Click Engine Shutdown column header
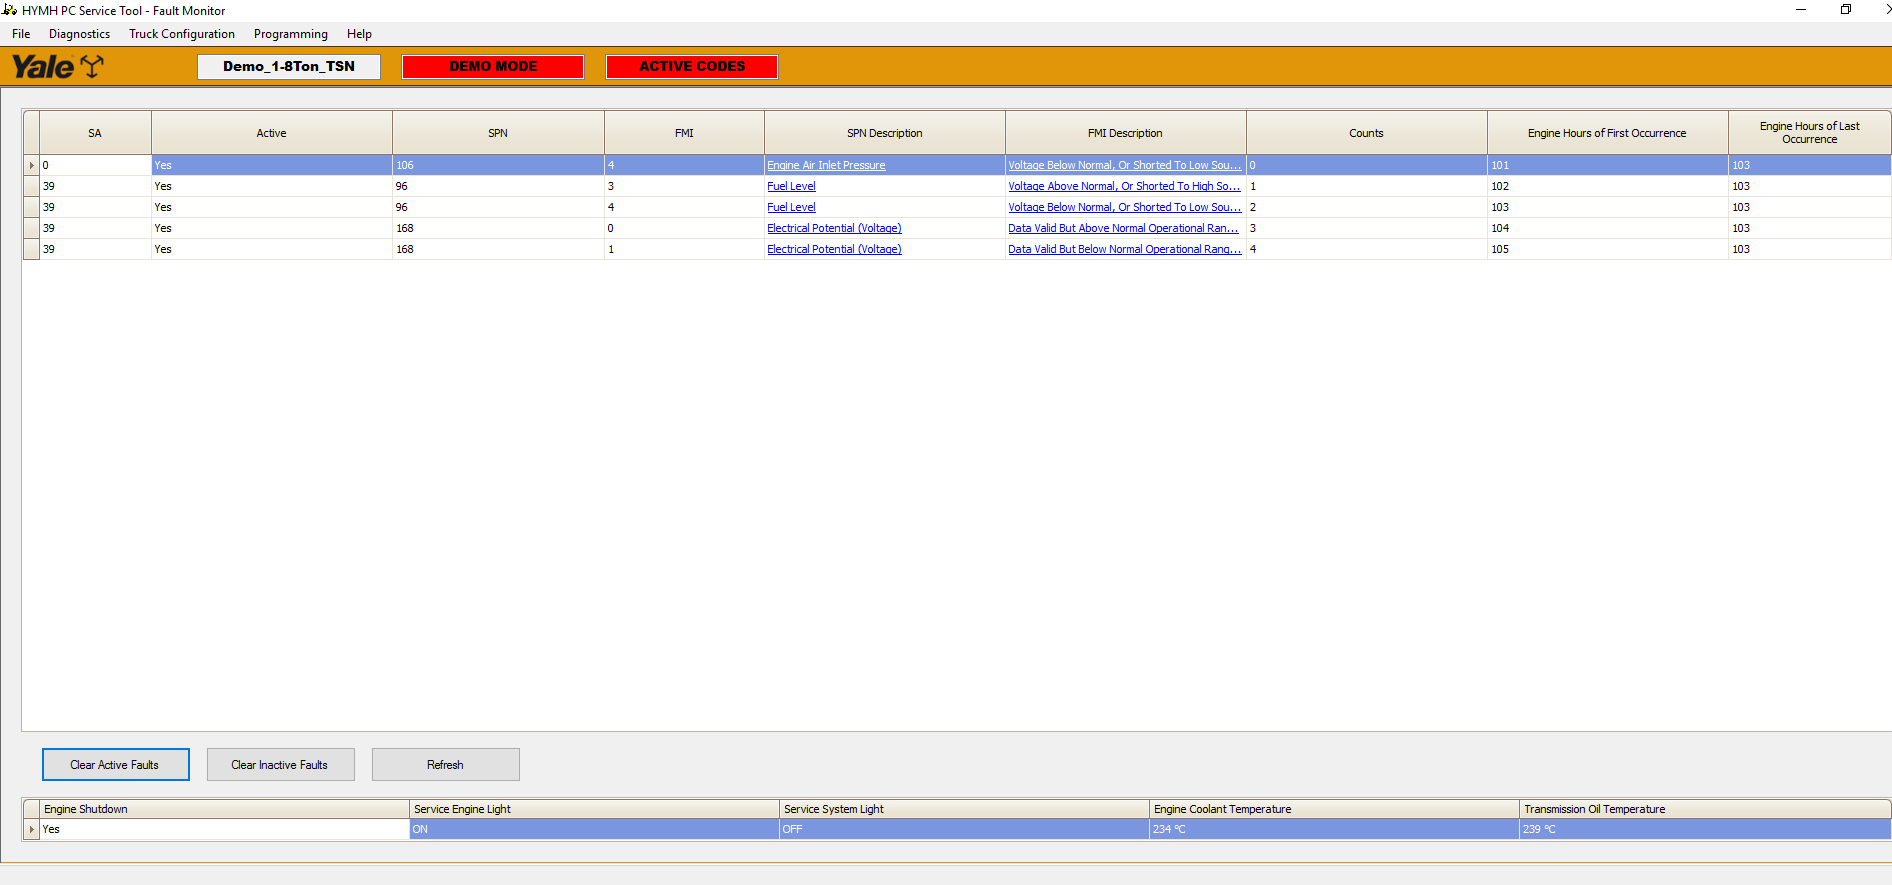 pyautogui.click(x=225, y=809)
